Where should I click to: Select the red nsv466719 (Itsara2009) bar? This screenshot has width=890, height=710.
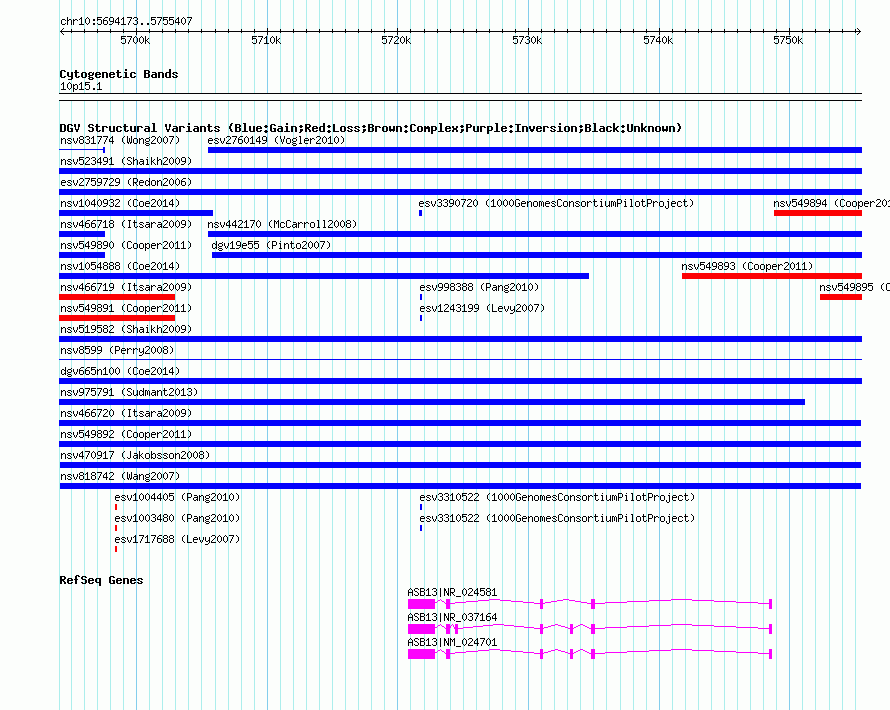pyautogui.click(x=117, y=297)
